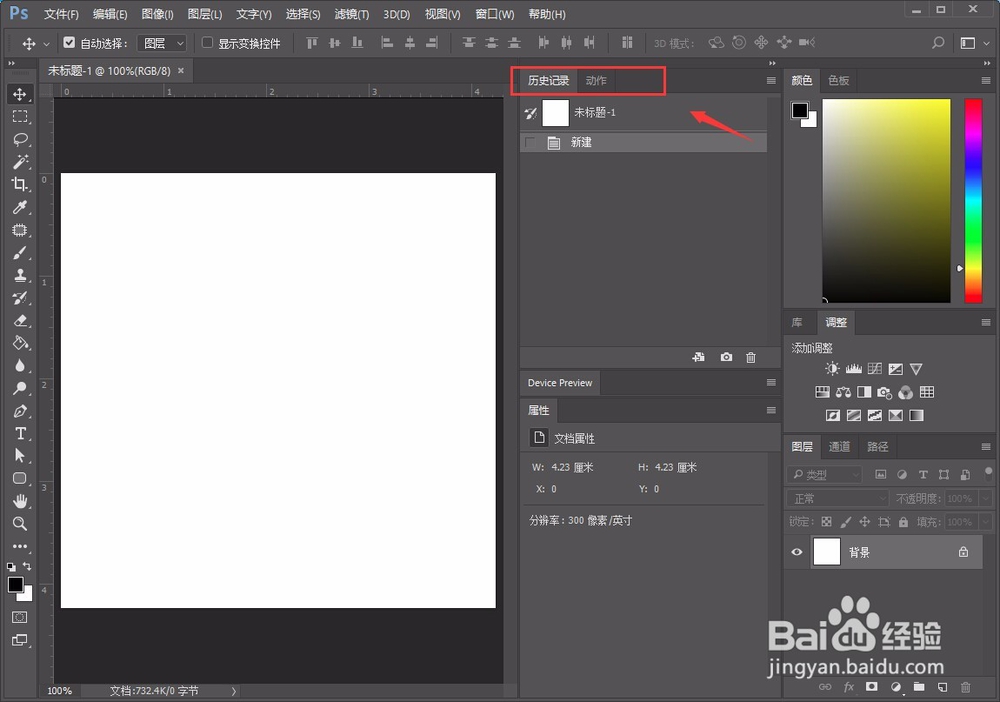This screenshot has width=1000, height=702.
Task: Toggle history brush source box beside 新建
Action: (530, 142)
